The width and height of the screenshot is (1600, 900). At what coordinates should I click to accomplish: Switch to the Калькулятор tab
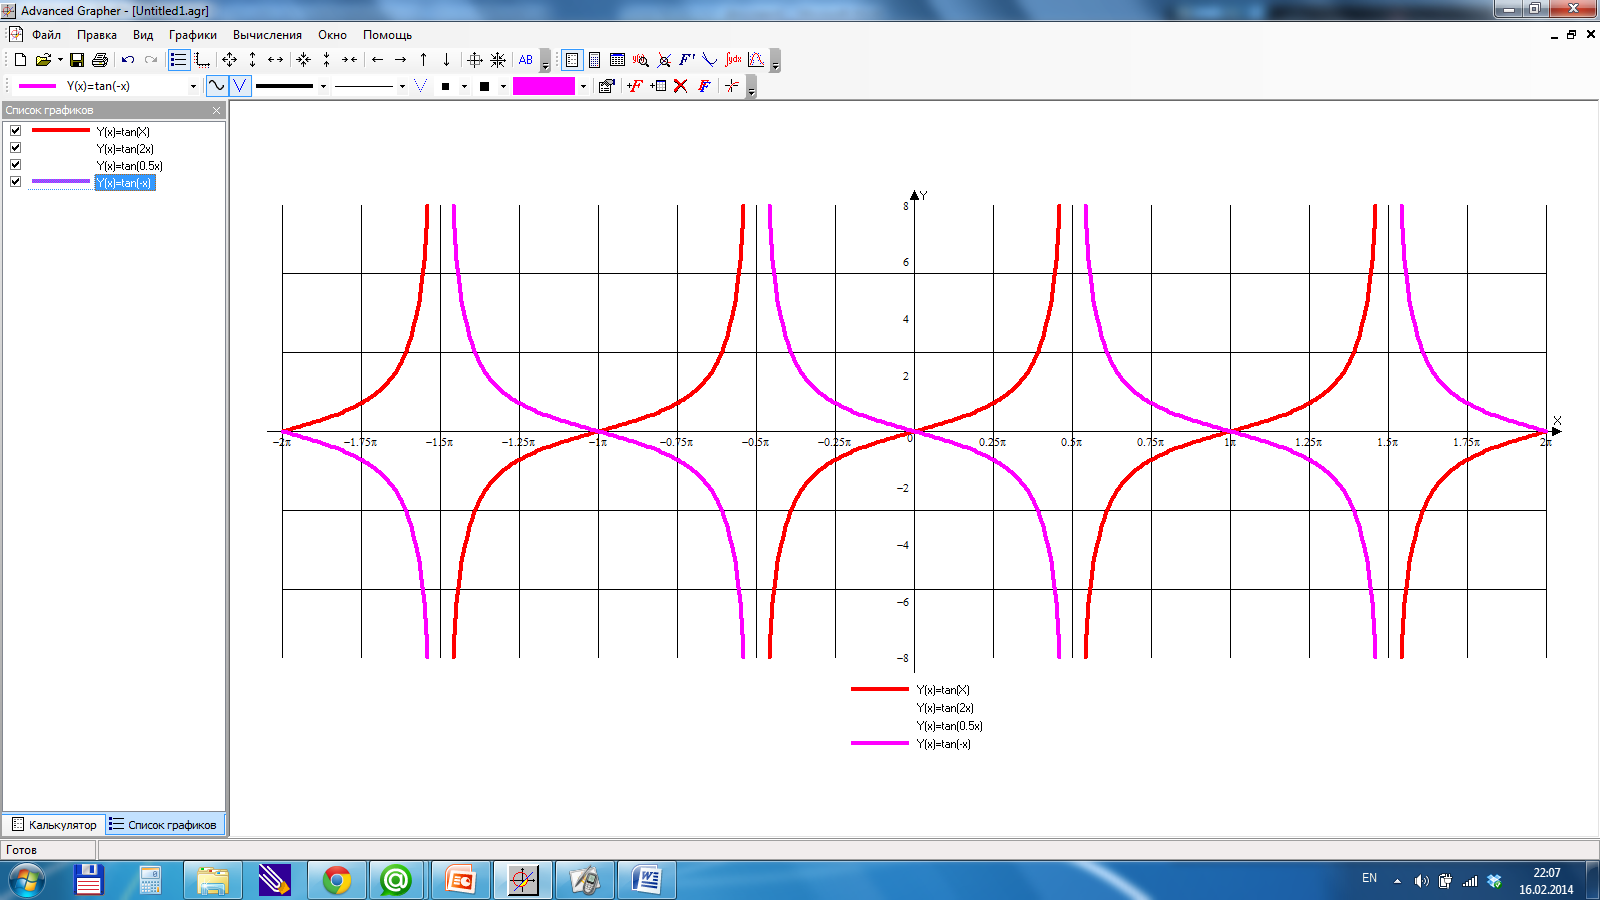pos(54,825)
